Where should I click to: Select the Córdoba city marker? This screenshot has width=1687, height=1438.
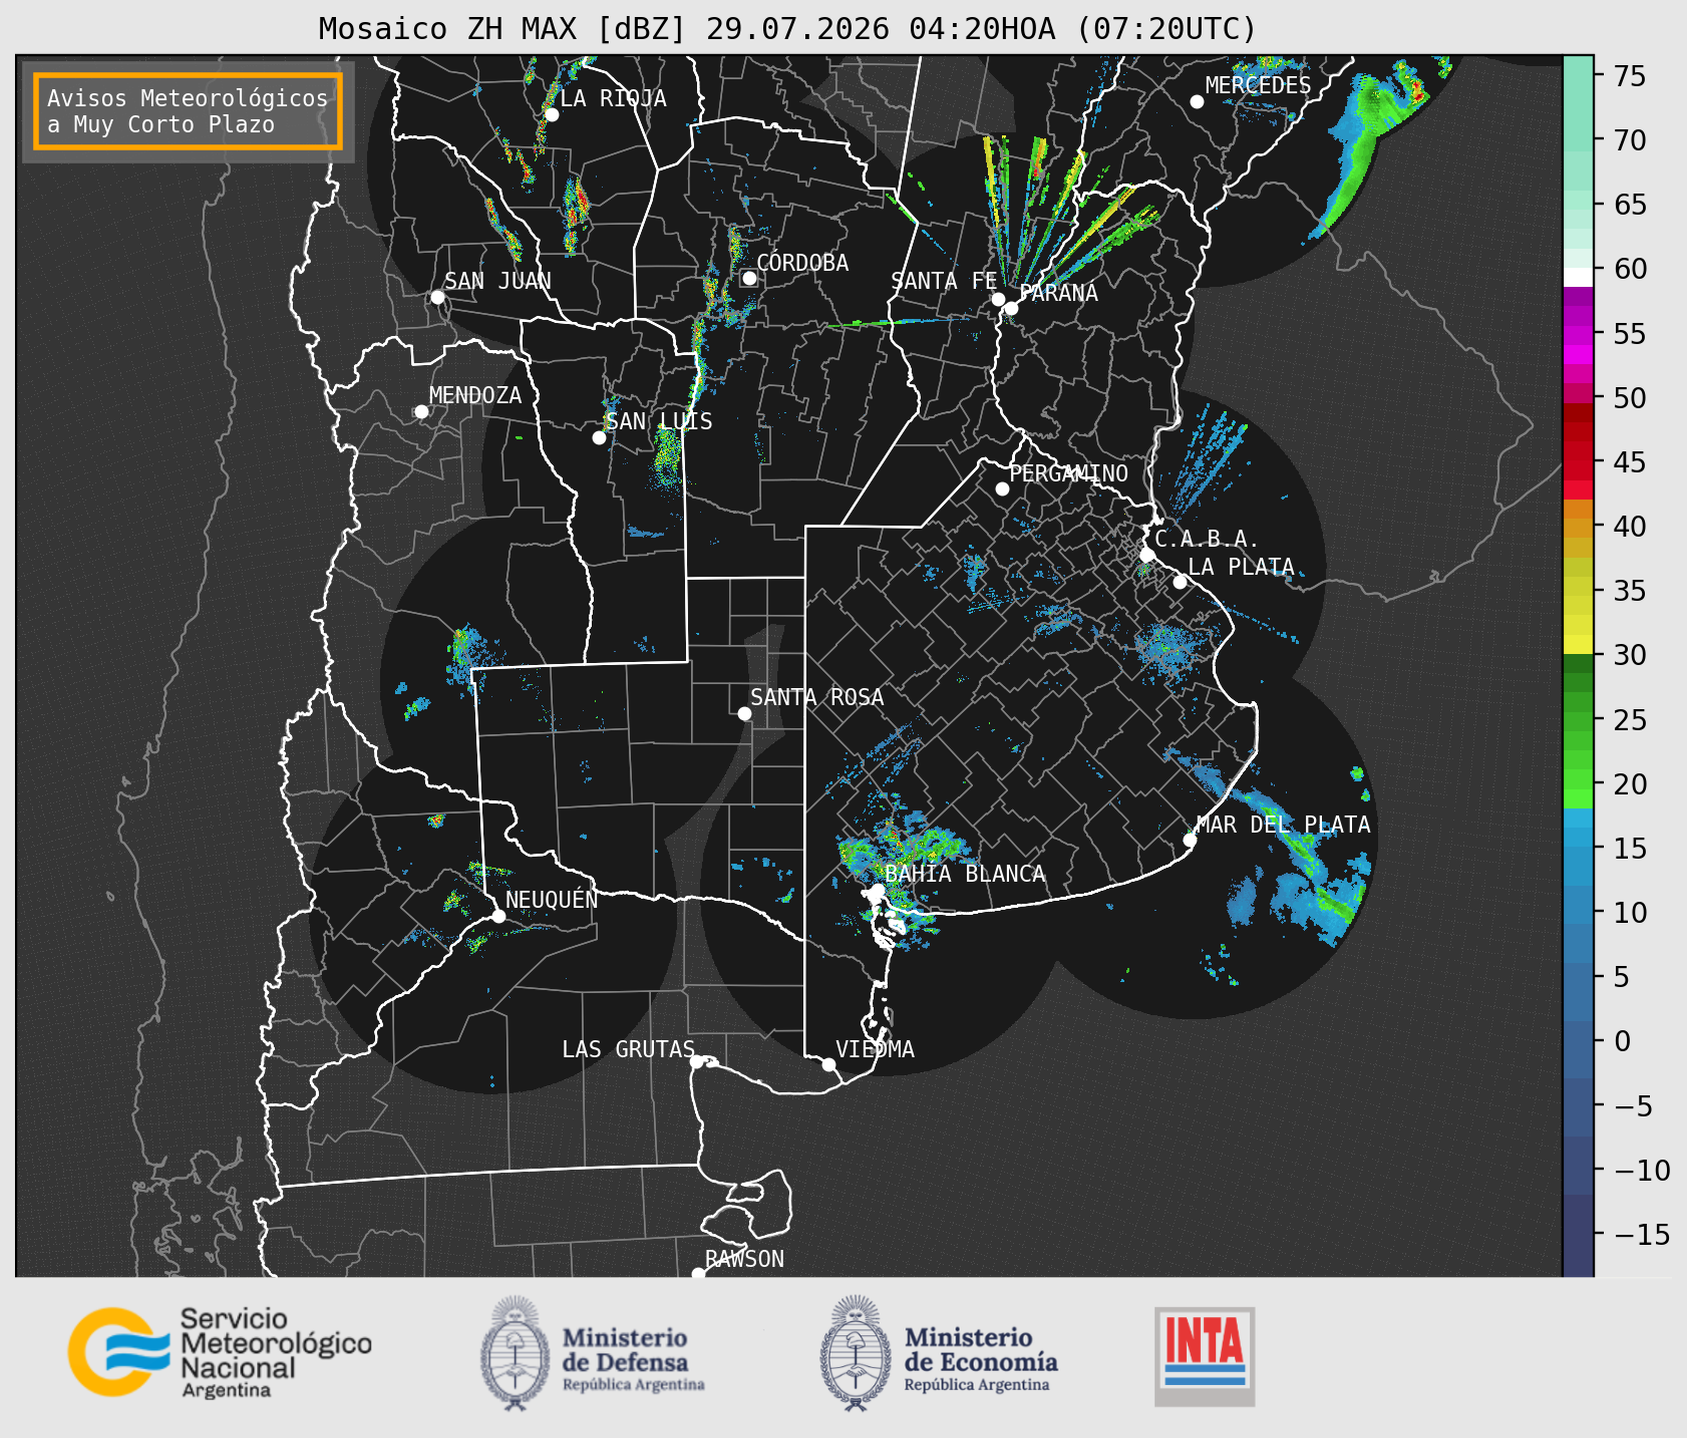[749, 278]
